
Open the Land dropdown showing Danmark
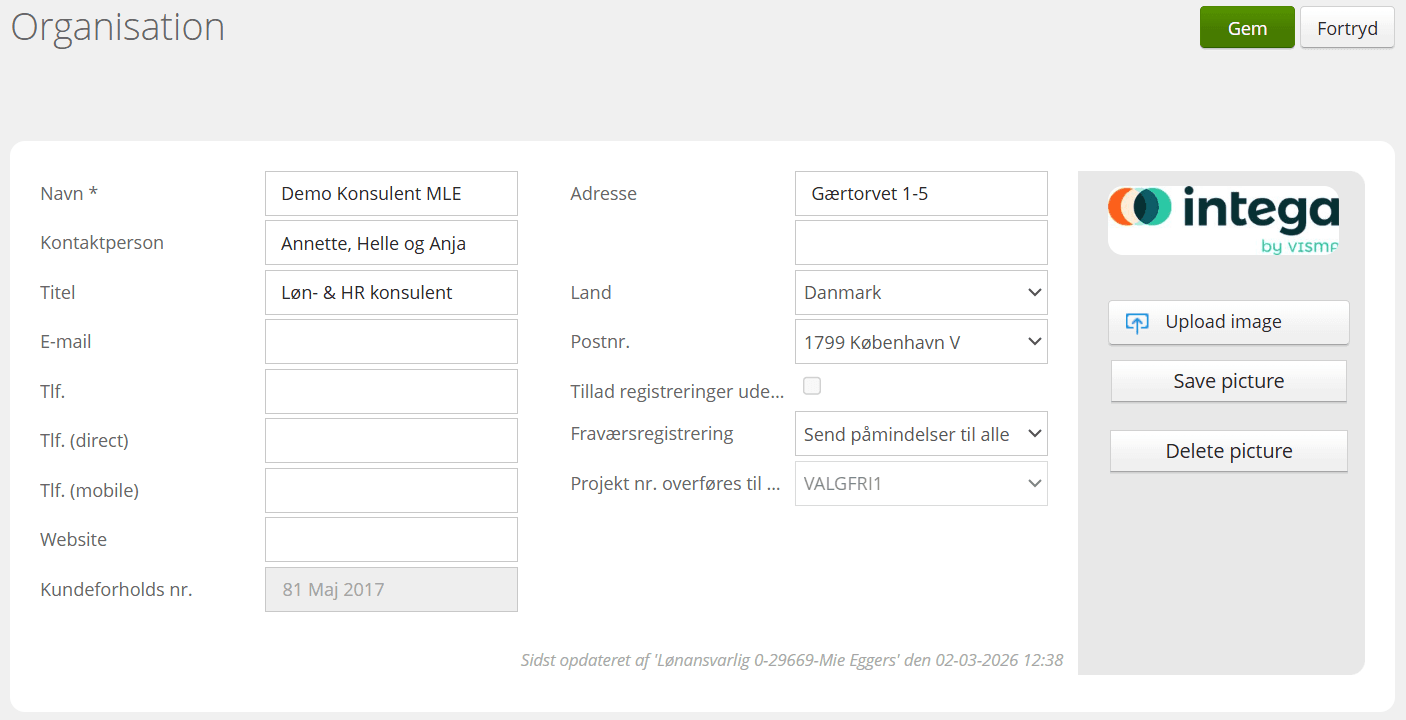point(921,293)
